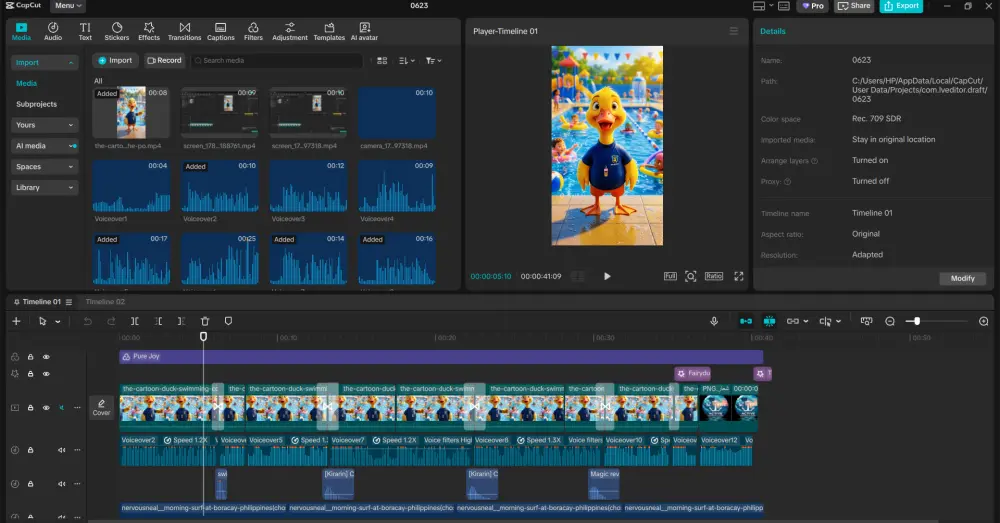
Task: Click the Delete right trim tool
Action: coord(181,321)
